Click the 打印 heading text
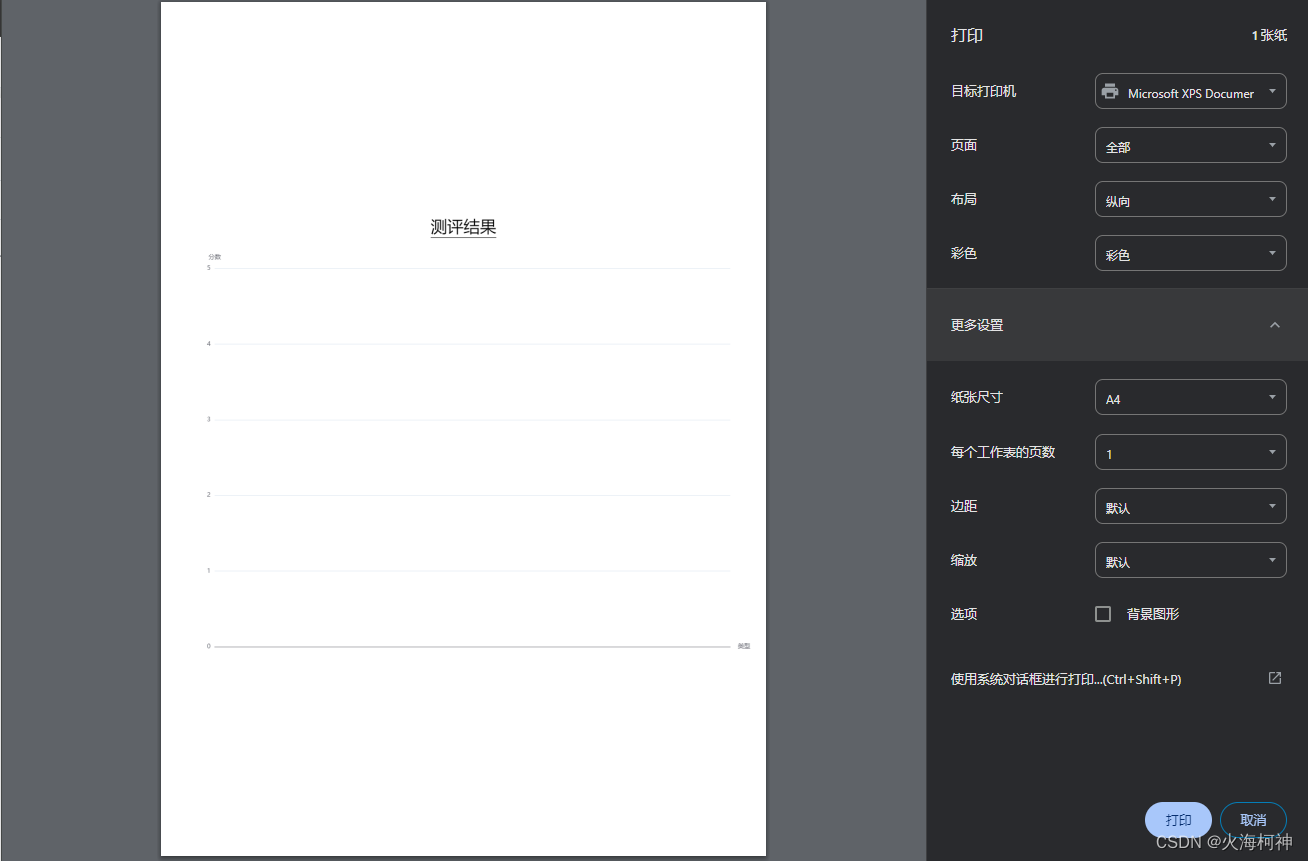The image size is (1308, 861). click(x=967, y=35)
